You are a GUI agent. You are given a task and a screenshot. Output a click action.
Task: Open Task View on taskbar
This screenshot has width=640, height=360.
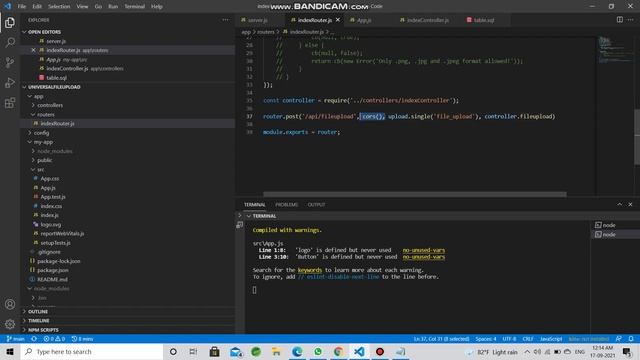click(193, 351)
